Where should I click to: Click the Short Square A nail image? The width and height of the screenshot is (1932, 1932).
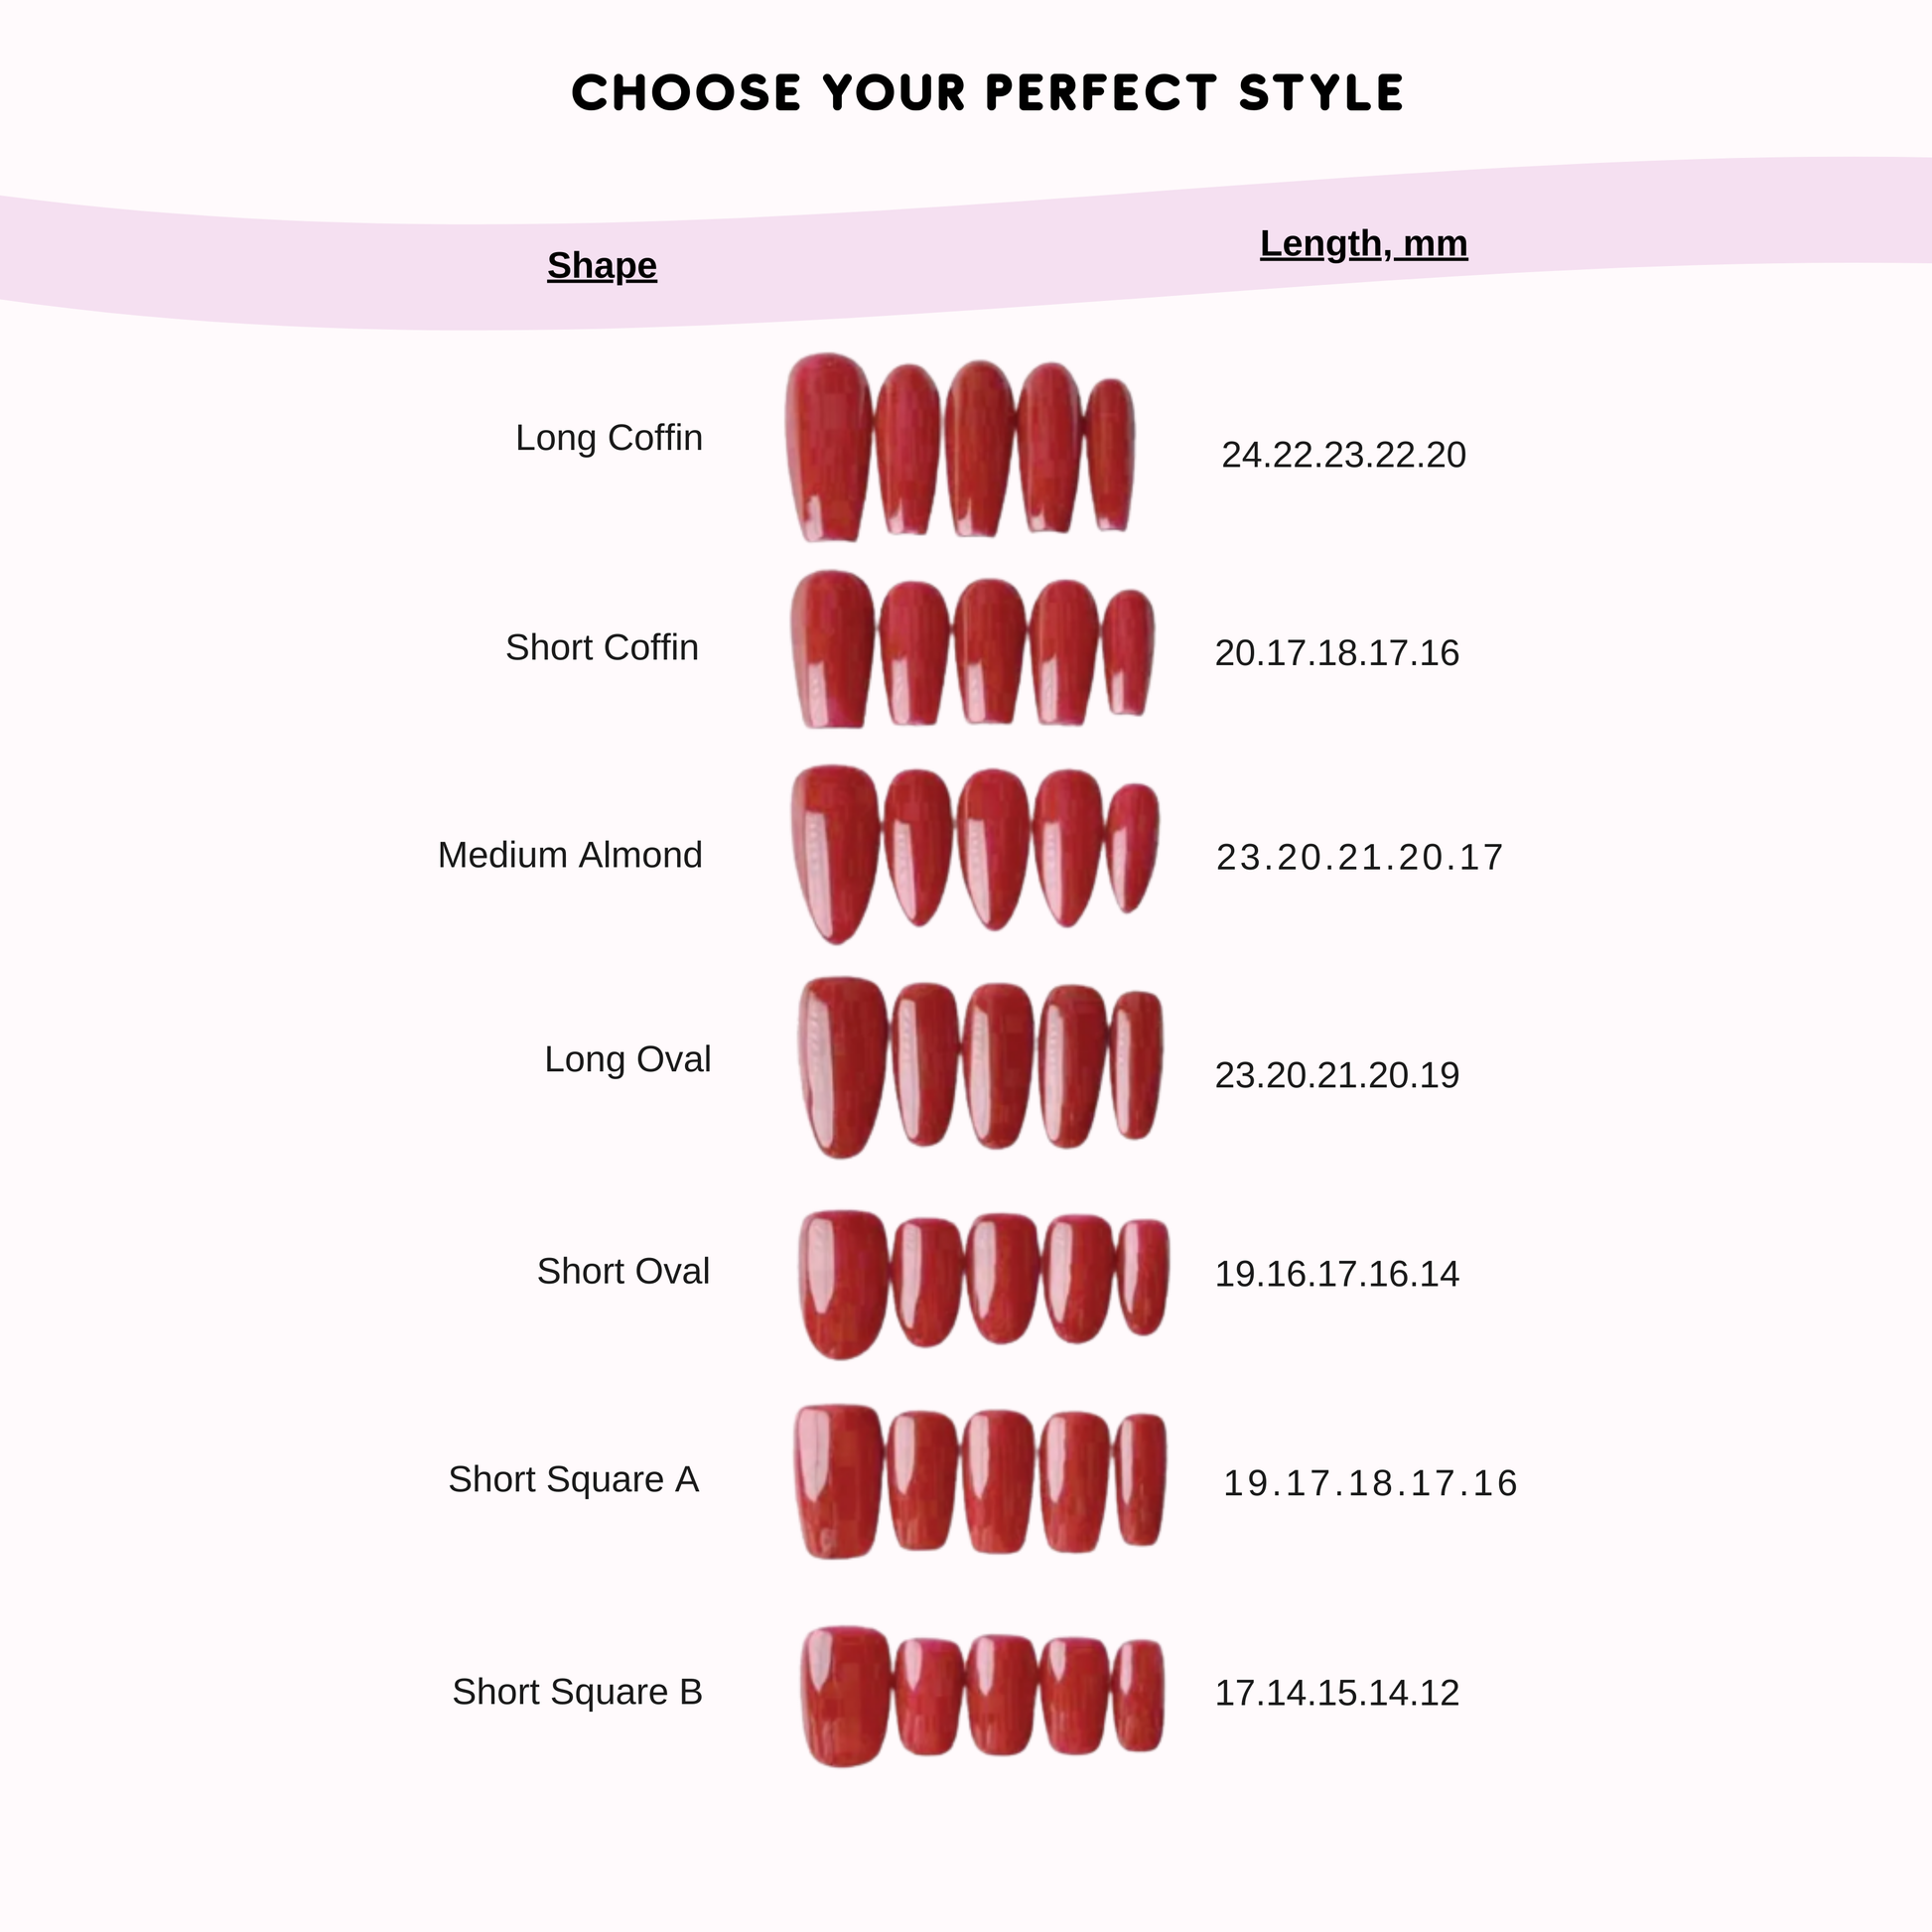click(x=980, y=1482)
